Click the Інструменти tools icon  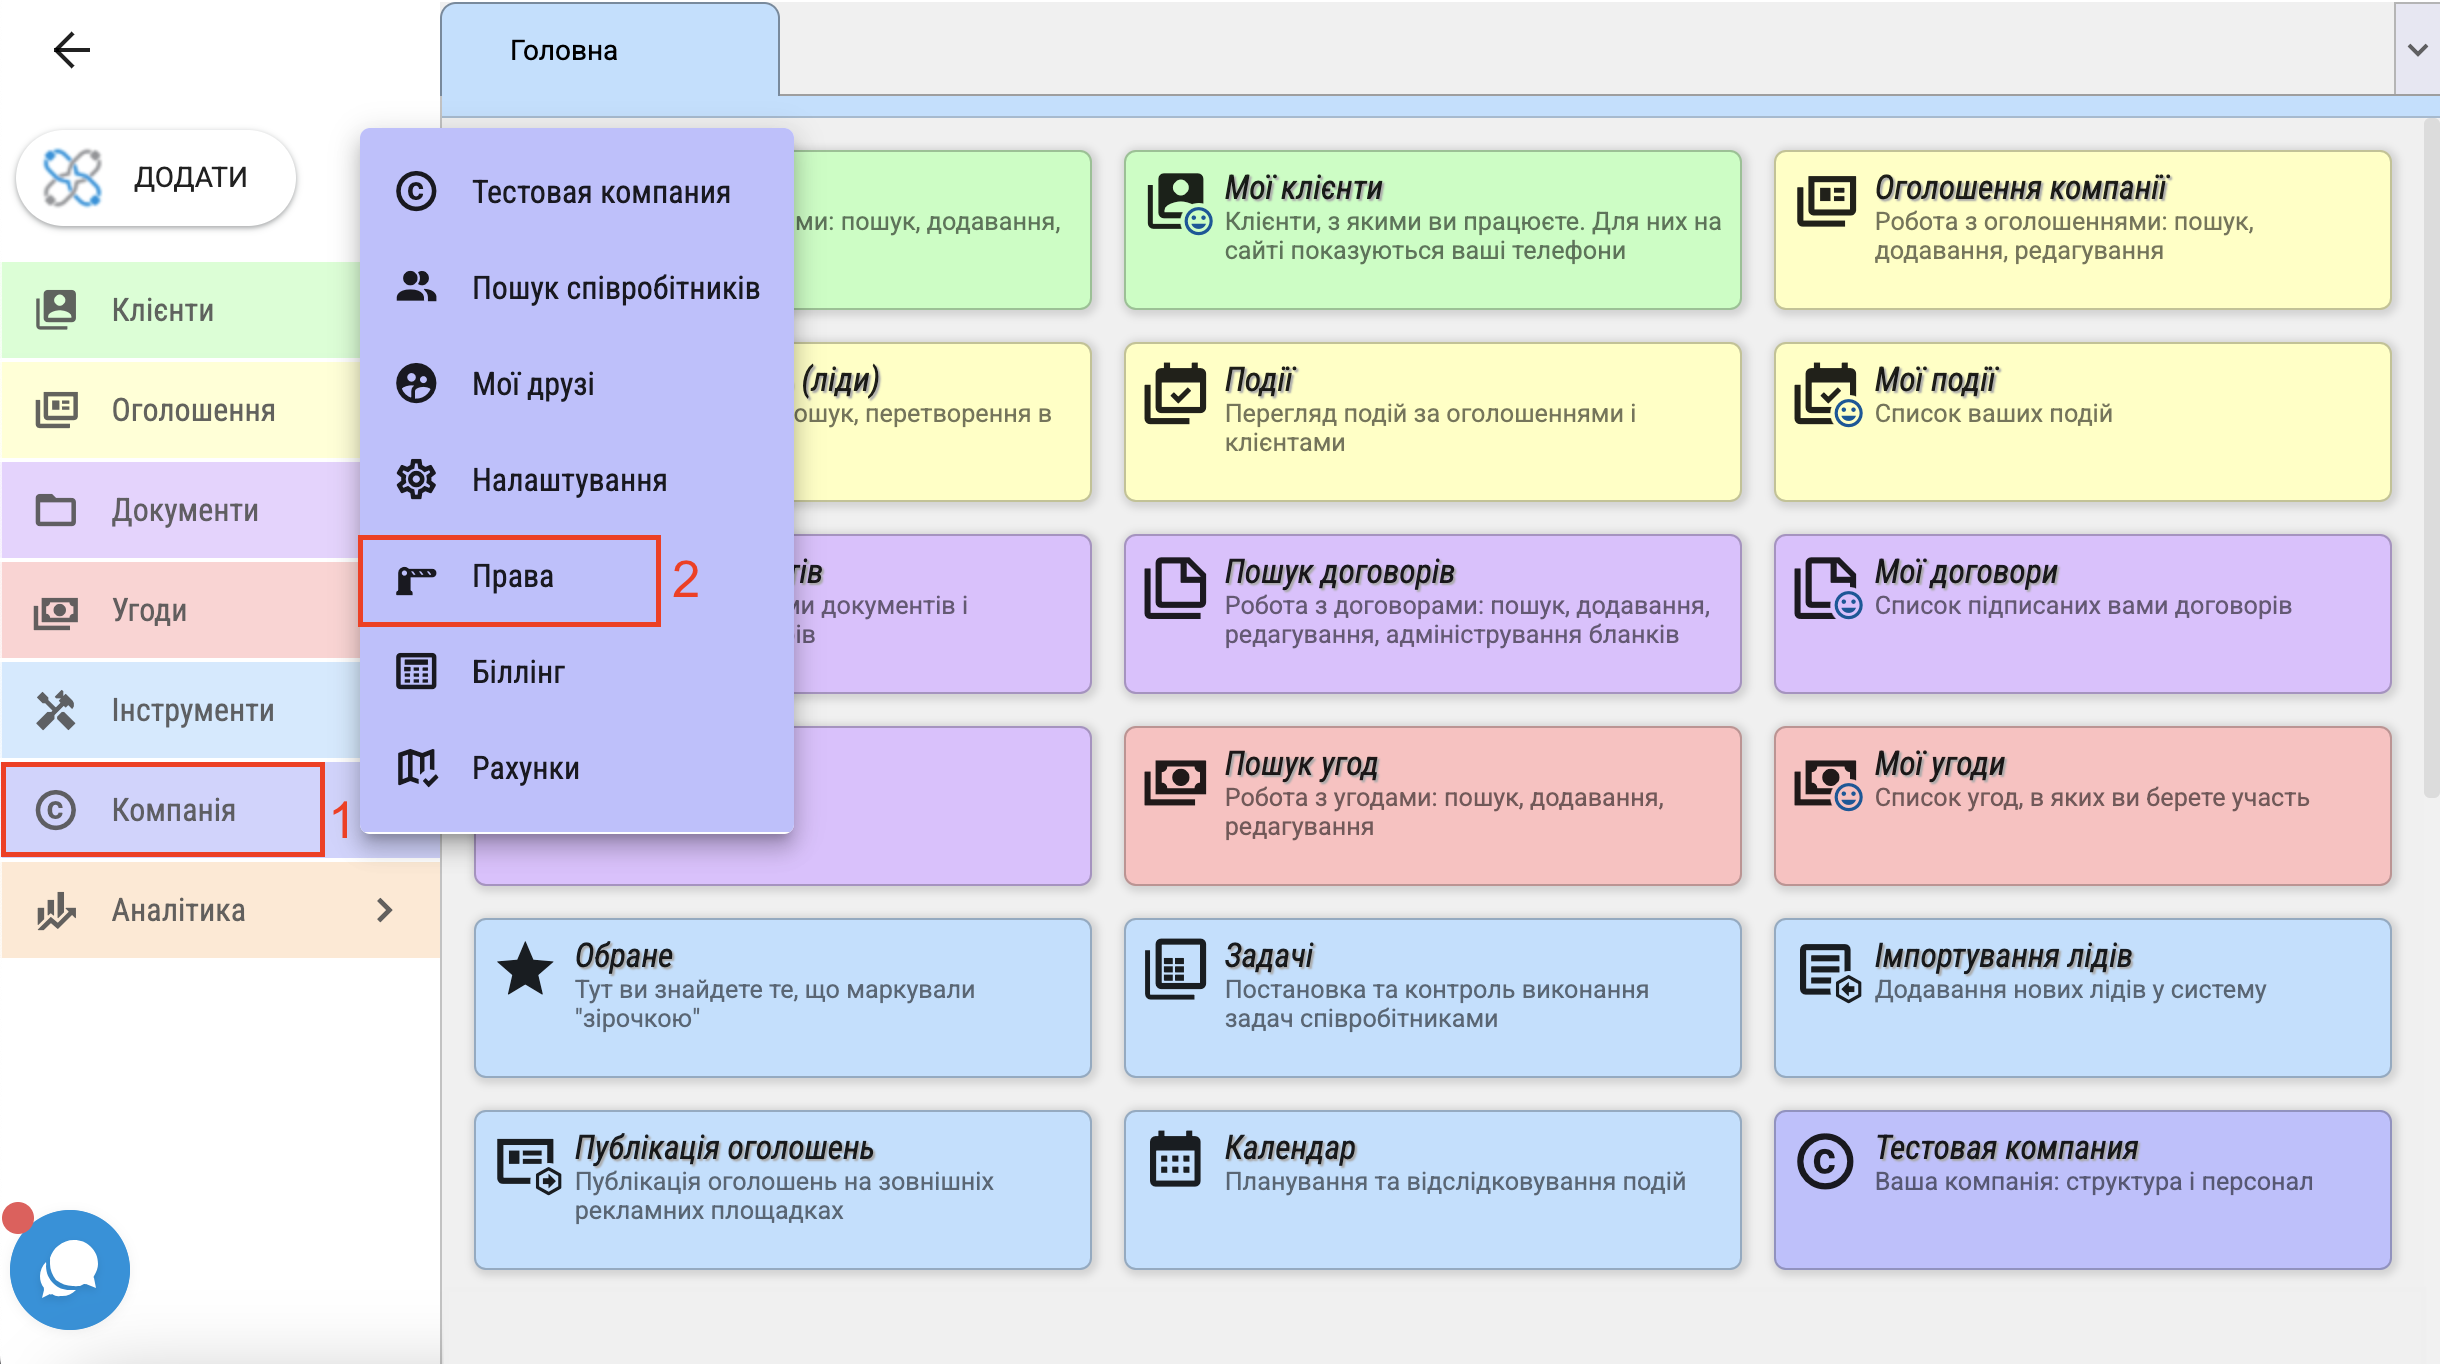56,710
